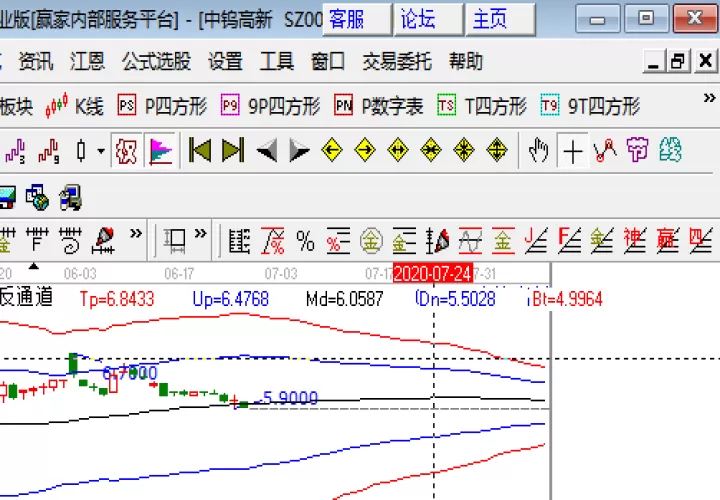Select the hand pan tool
Viewport: 720px width, 500px height.
[x=538, y=150]
